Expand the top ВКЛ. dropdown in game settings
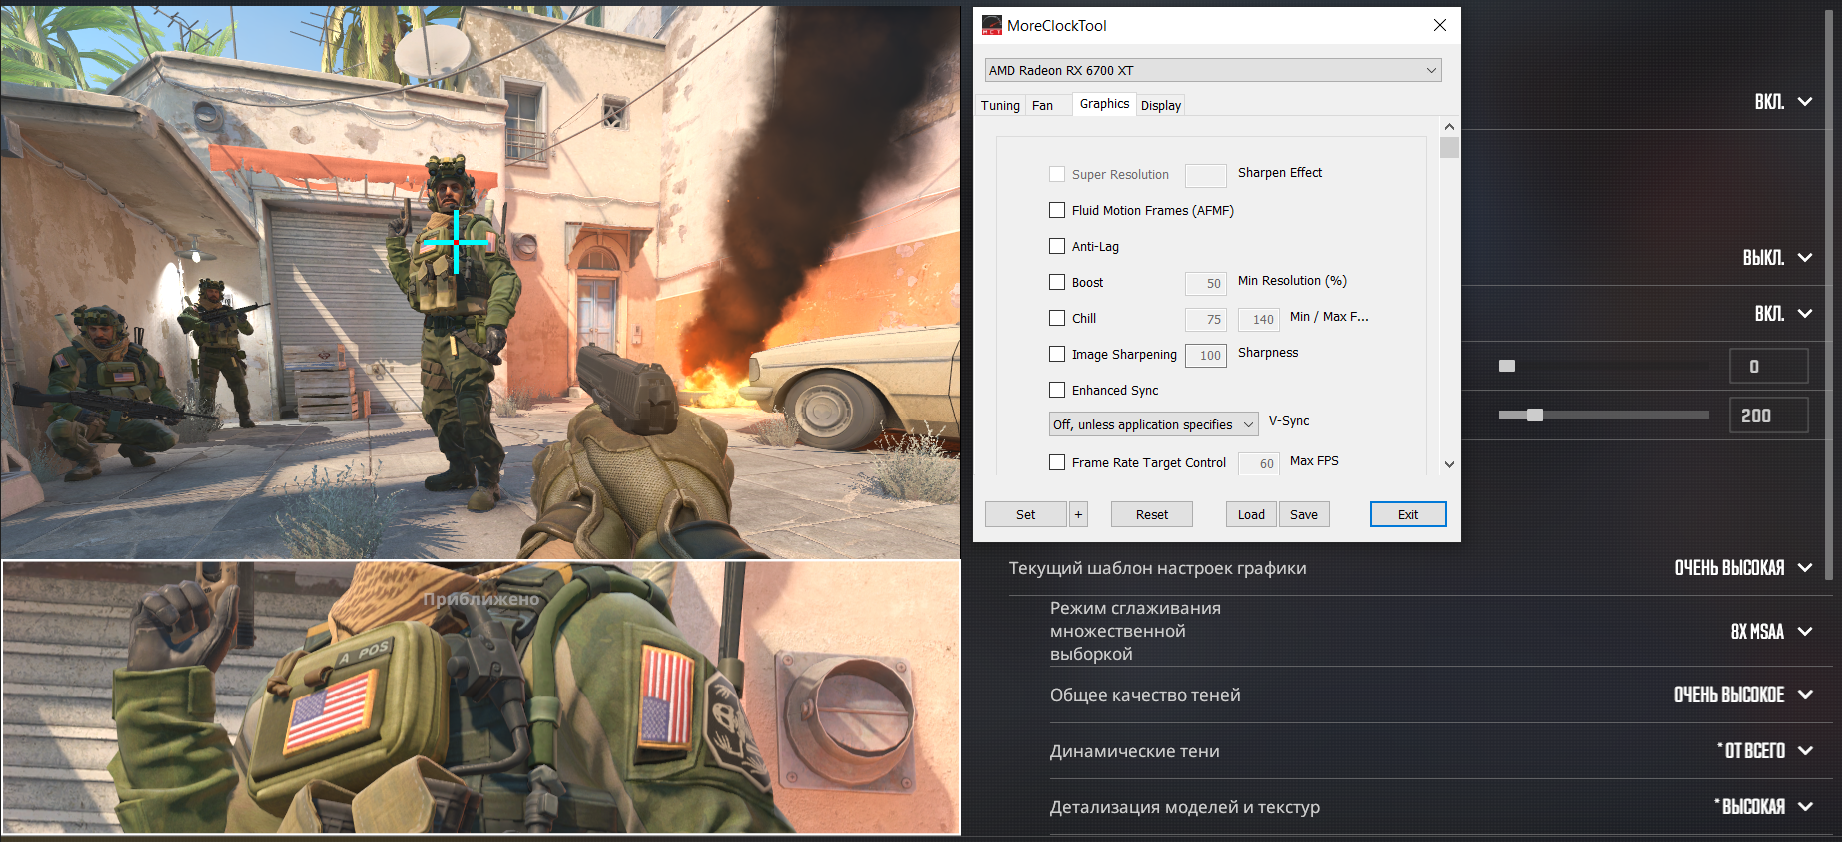Image resolution: width=1842 pixels, height=842 pixels. [1783, 102]
